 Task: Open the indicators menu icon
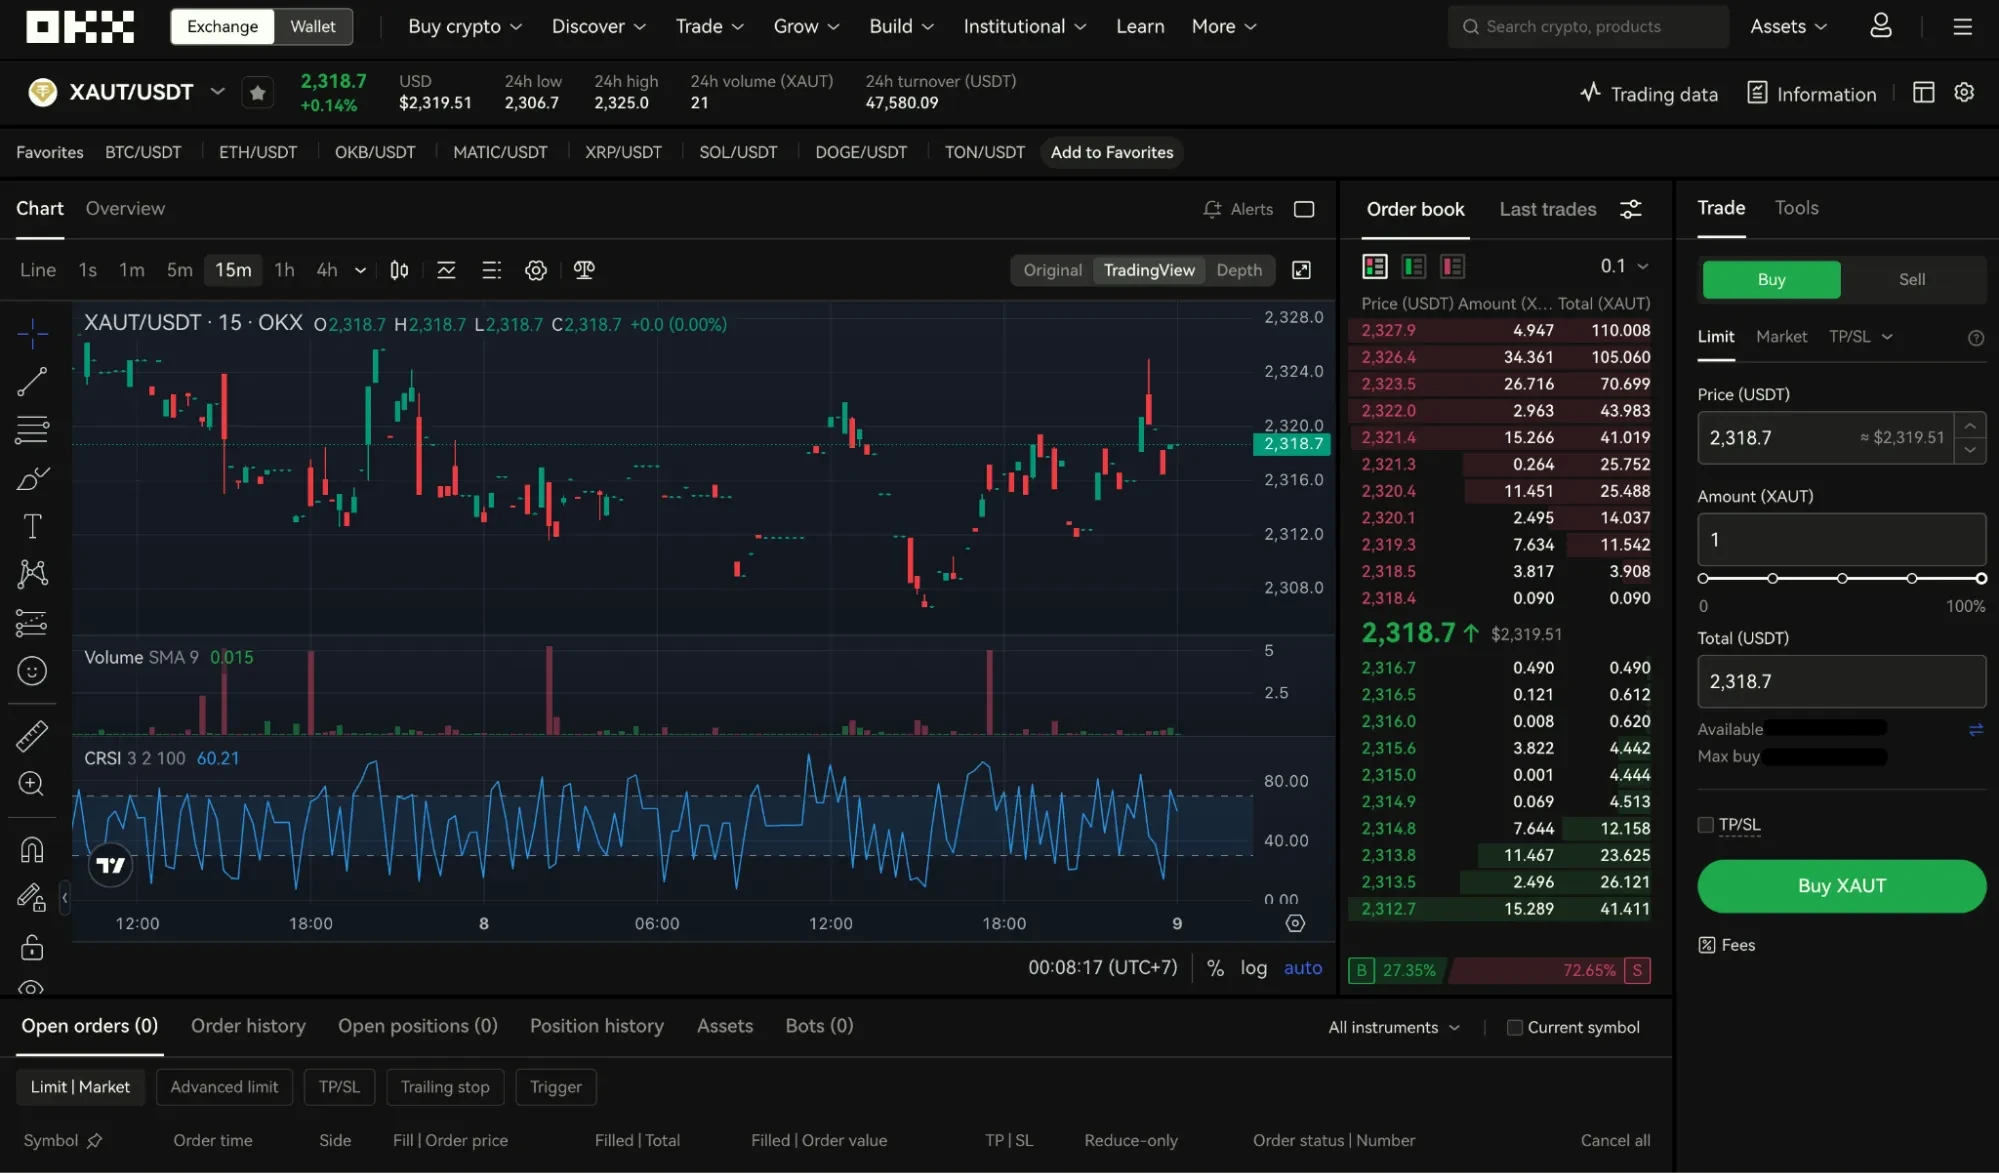point(446,270)
